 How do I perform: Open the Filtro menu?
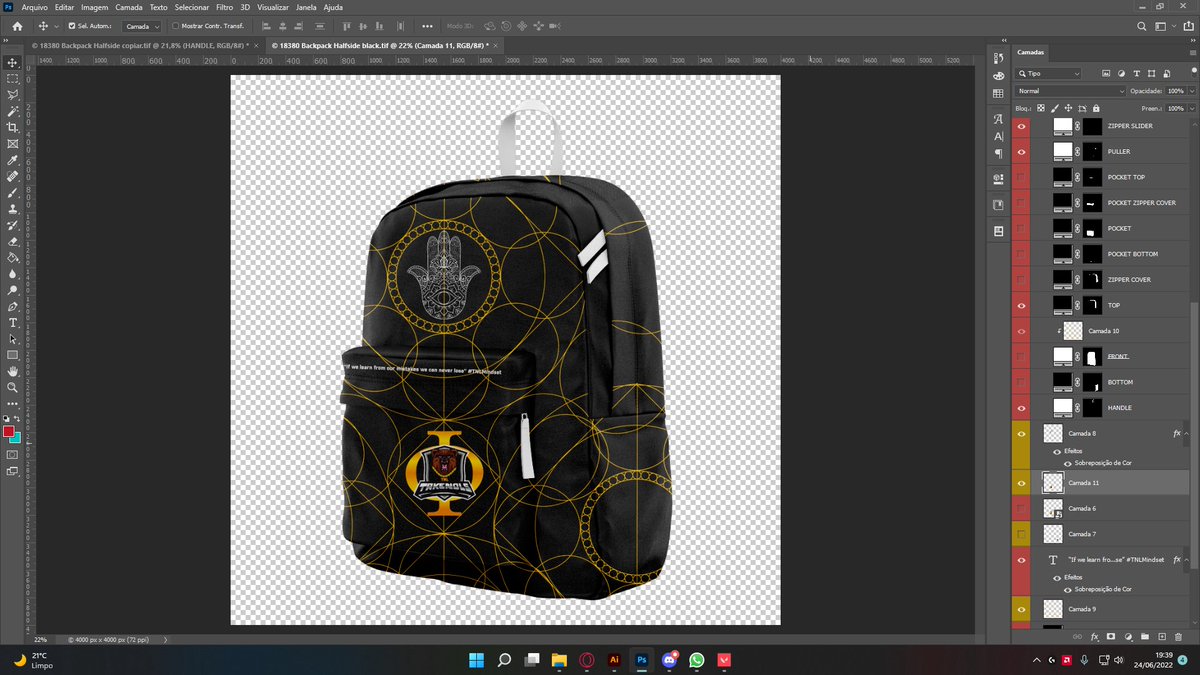[224, 7]
